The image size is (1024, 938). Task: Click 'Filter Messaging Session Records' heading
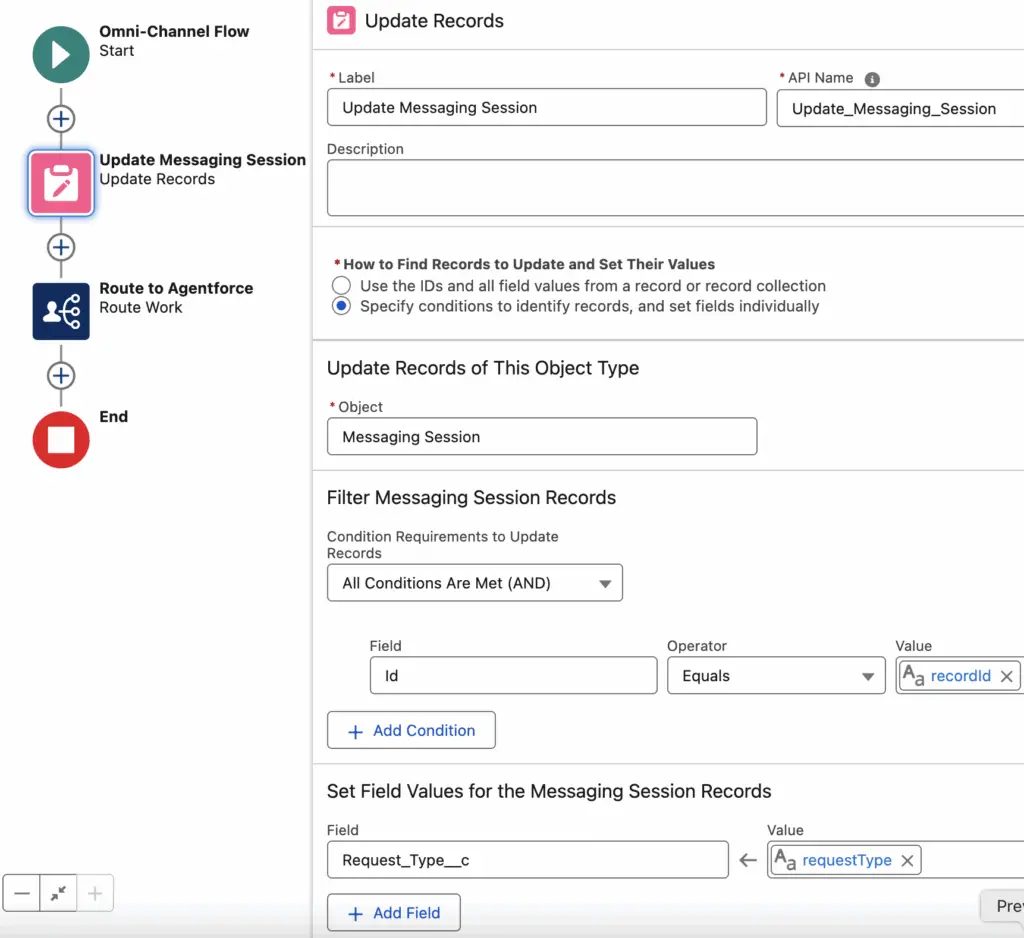point(472,498)
